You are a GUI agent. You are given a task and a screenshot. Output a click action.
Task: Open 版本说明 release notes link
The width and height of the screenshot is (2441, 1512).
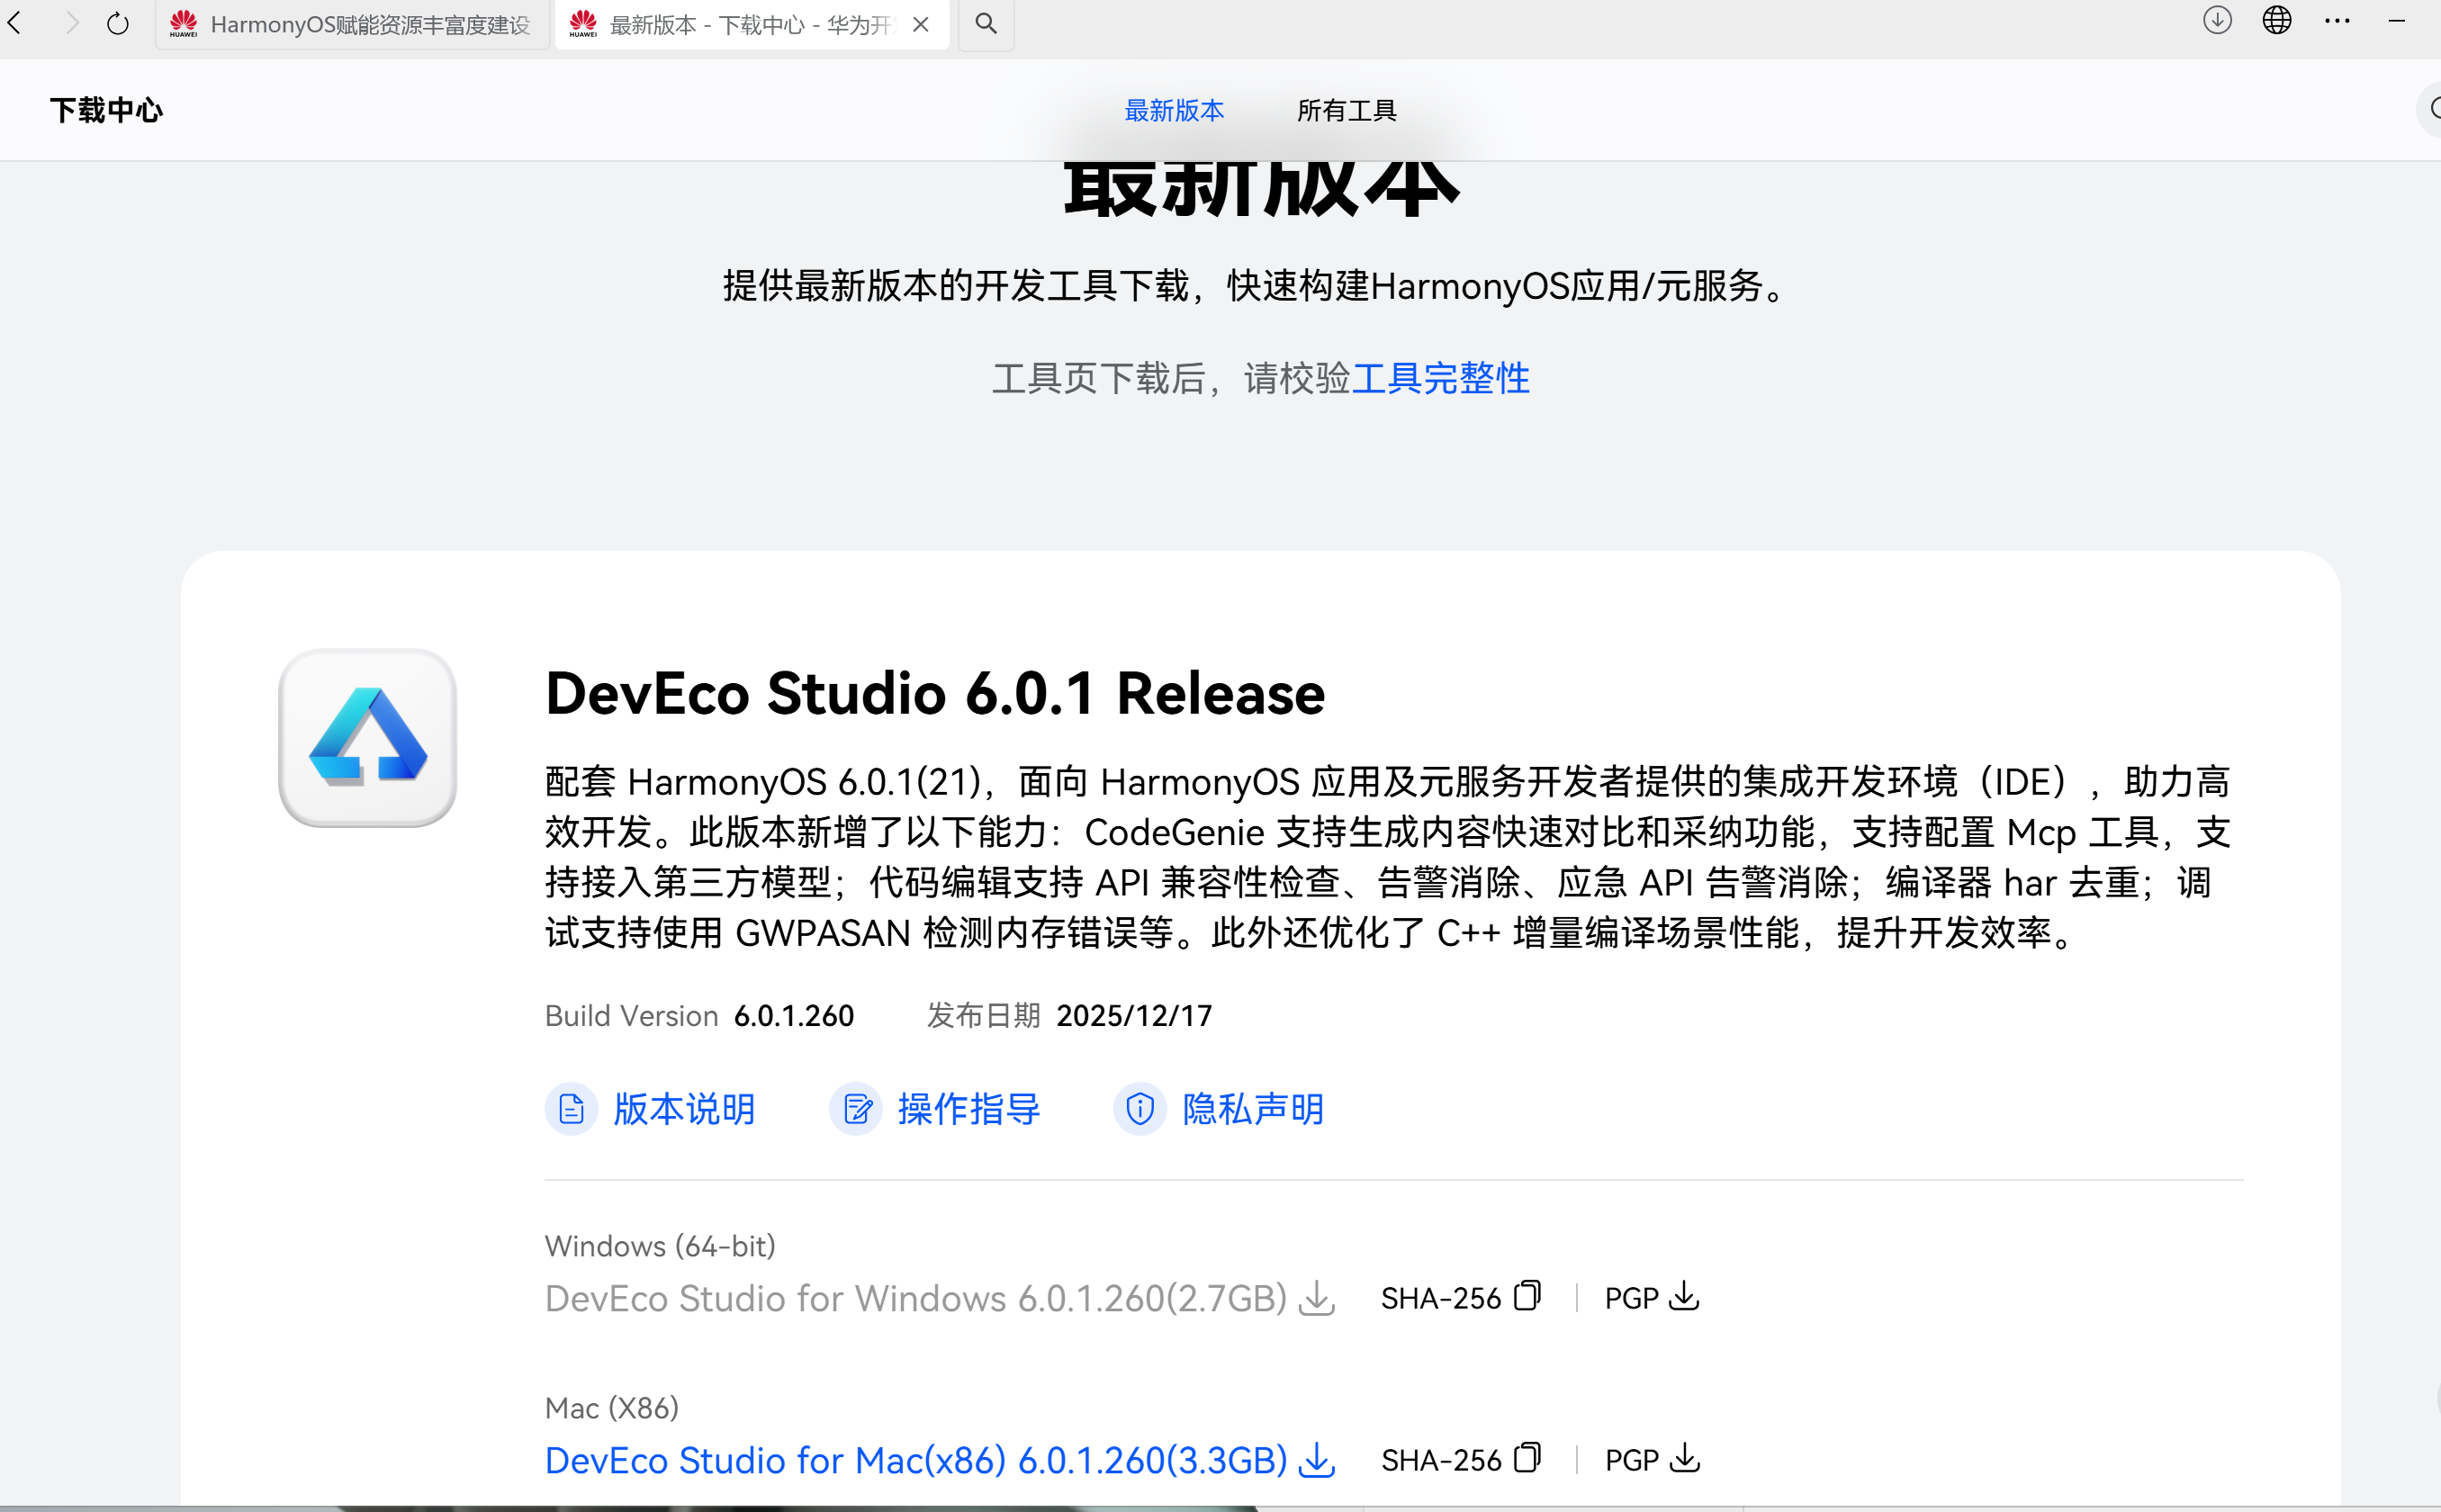point(683,1109)
